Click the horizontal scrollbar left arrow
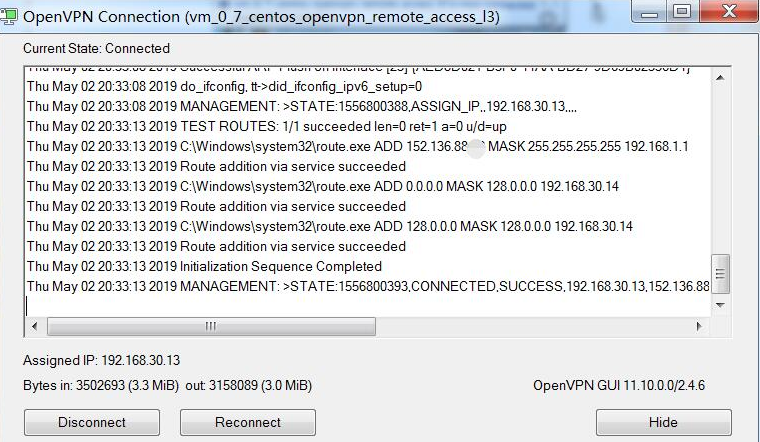This screenshot has height=442, width=760. click(x=33, y=326)
